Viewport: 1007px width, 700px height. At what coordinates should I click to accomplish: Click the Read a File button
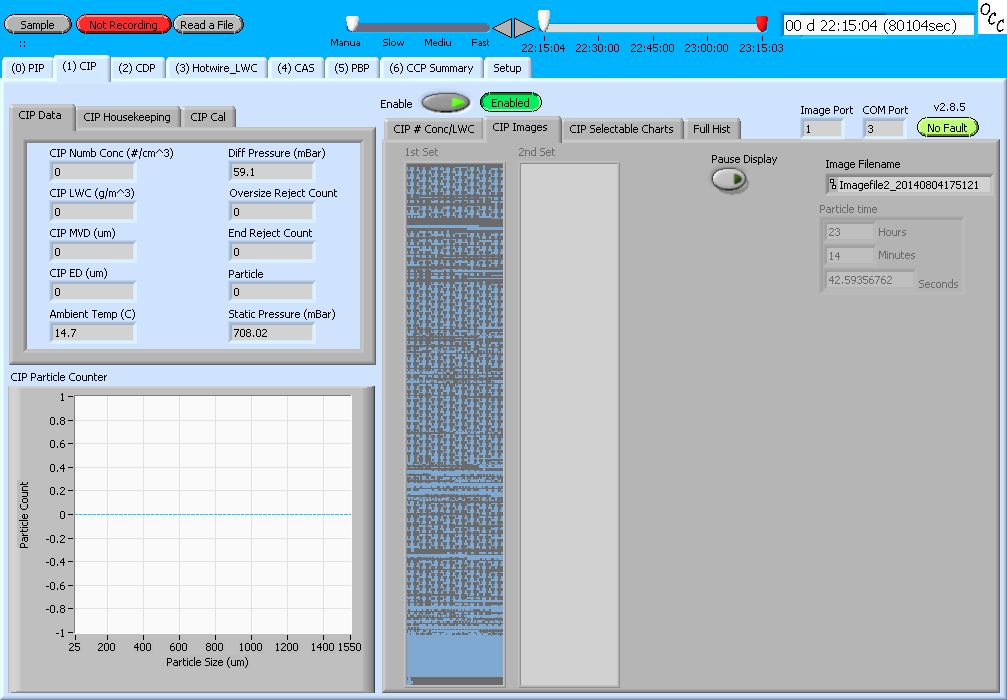coord(207,24)
